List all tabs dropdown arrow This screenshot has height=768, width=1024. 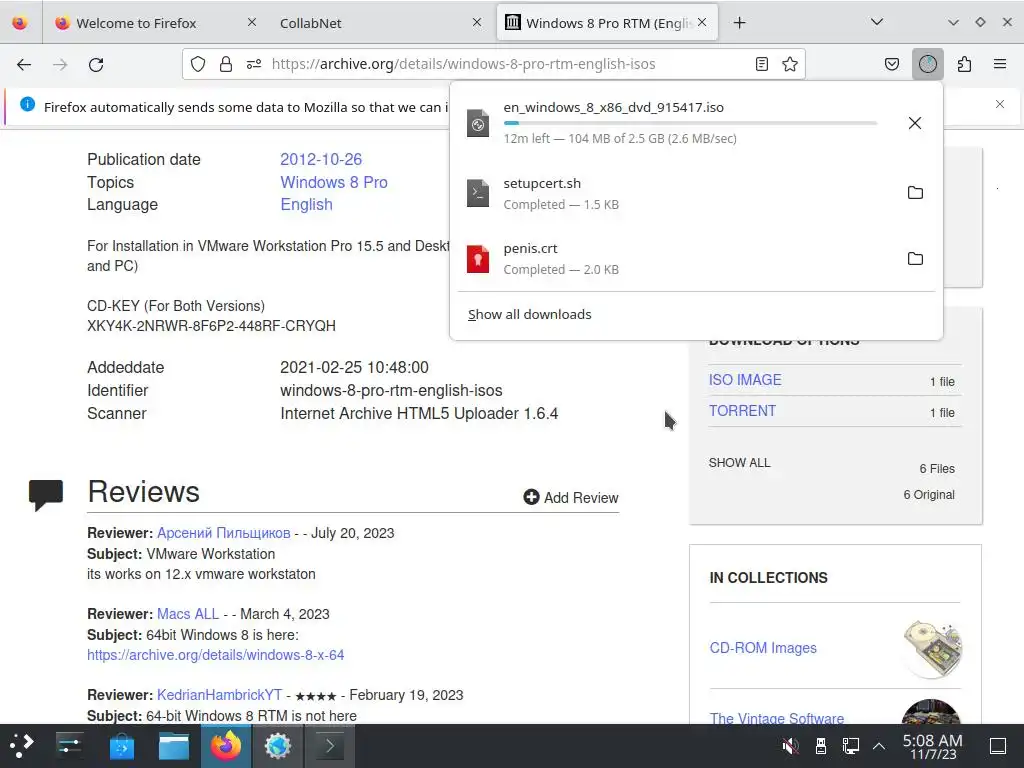coord(877,22)
